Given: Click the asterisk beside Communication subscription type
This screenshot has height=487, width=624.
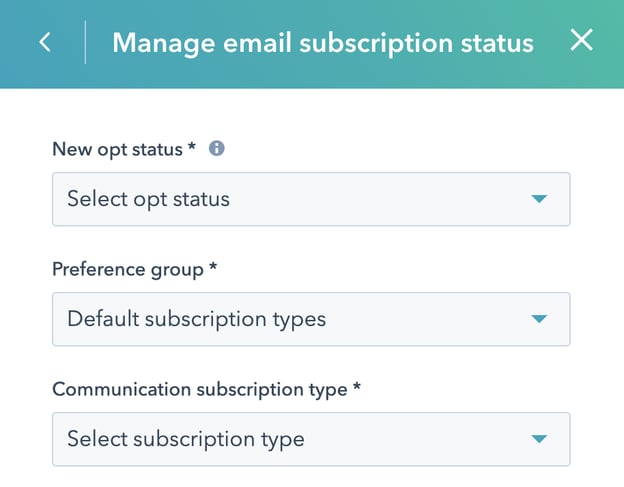Looking at the screenshot, I should tap(357, 388).
